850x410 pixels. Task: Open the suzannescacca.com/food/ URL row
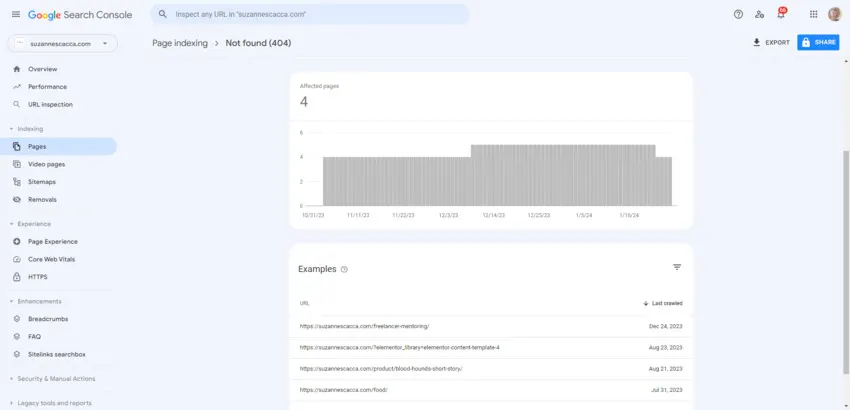(x=491, y=390)
